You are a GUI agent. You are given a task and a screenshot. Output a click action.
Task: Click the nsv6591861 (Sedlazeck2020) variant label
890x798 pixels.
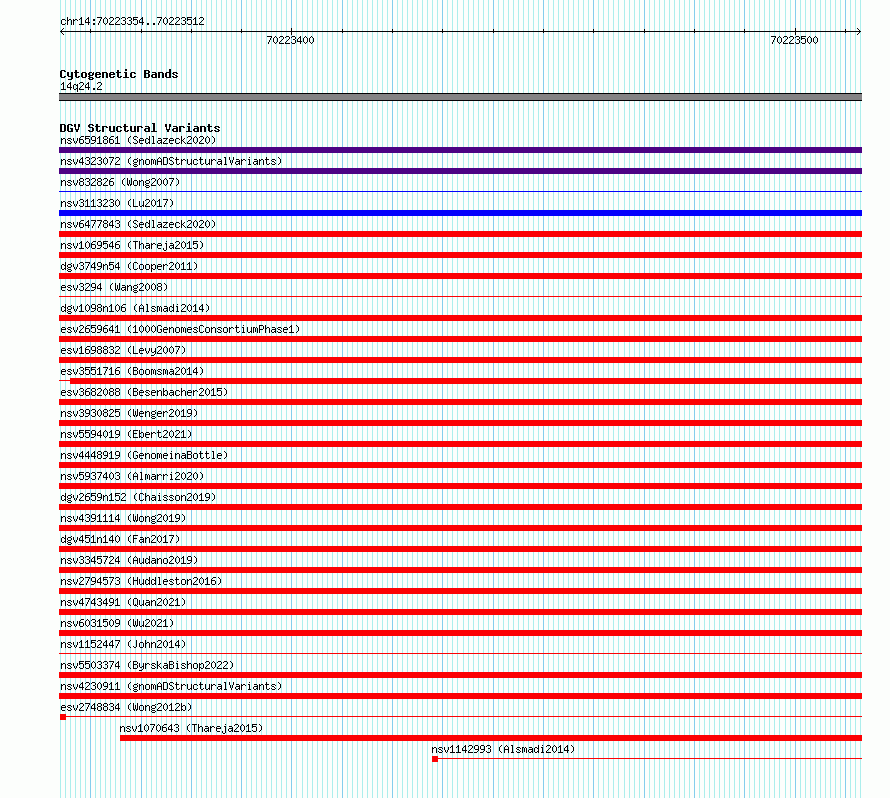pyautogui.click(x=138, y=140)
